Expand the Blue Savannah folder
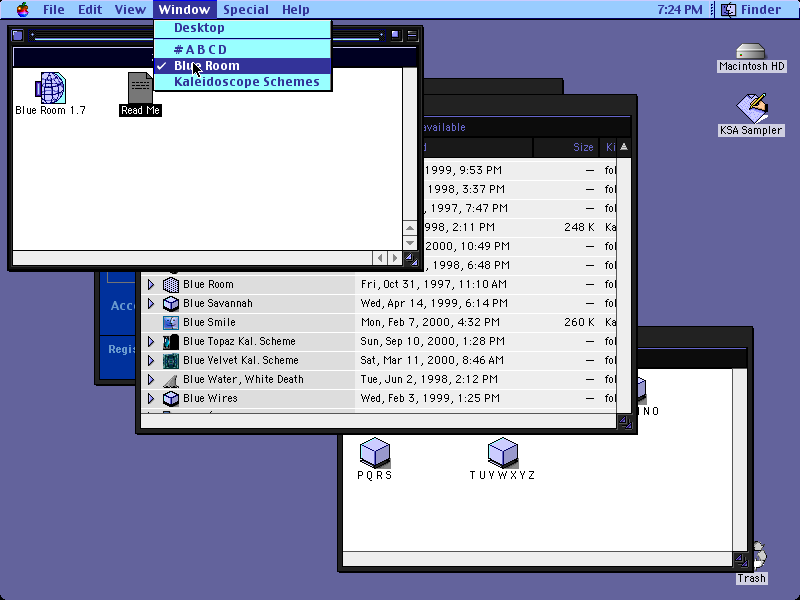The height and width of the screenshot is (600, 800). [151, 303]
